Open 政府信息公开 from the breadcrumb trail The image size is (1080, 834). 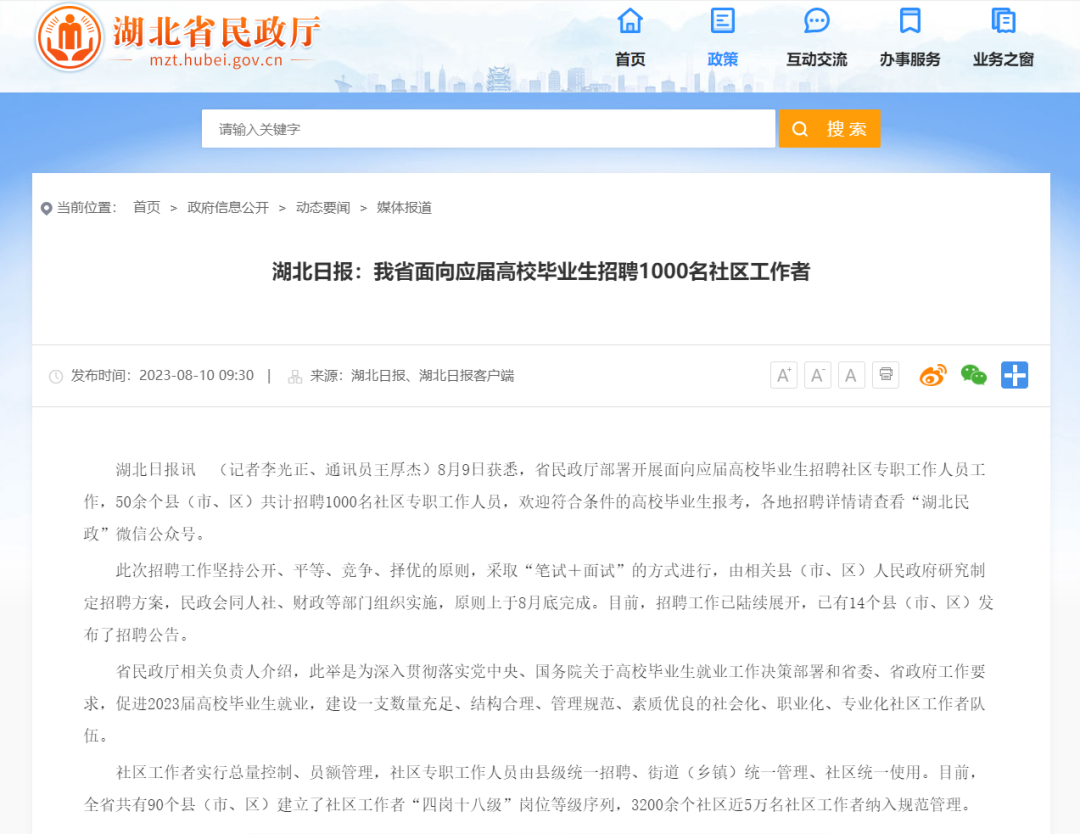point(228,207)
